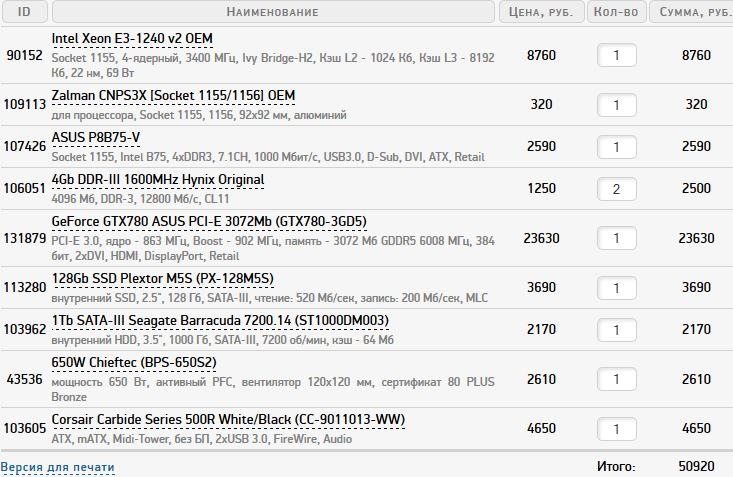Click Seagate price 2170 in price column
733x477 pixels.
(541, 329)
